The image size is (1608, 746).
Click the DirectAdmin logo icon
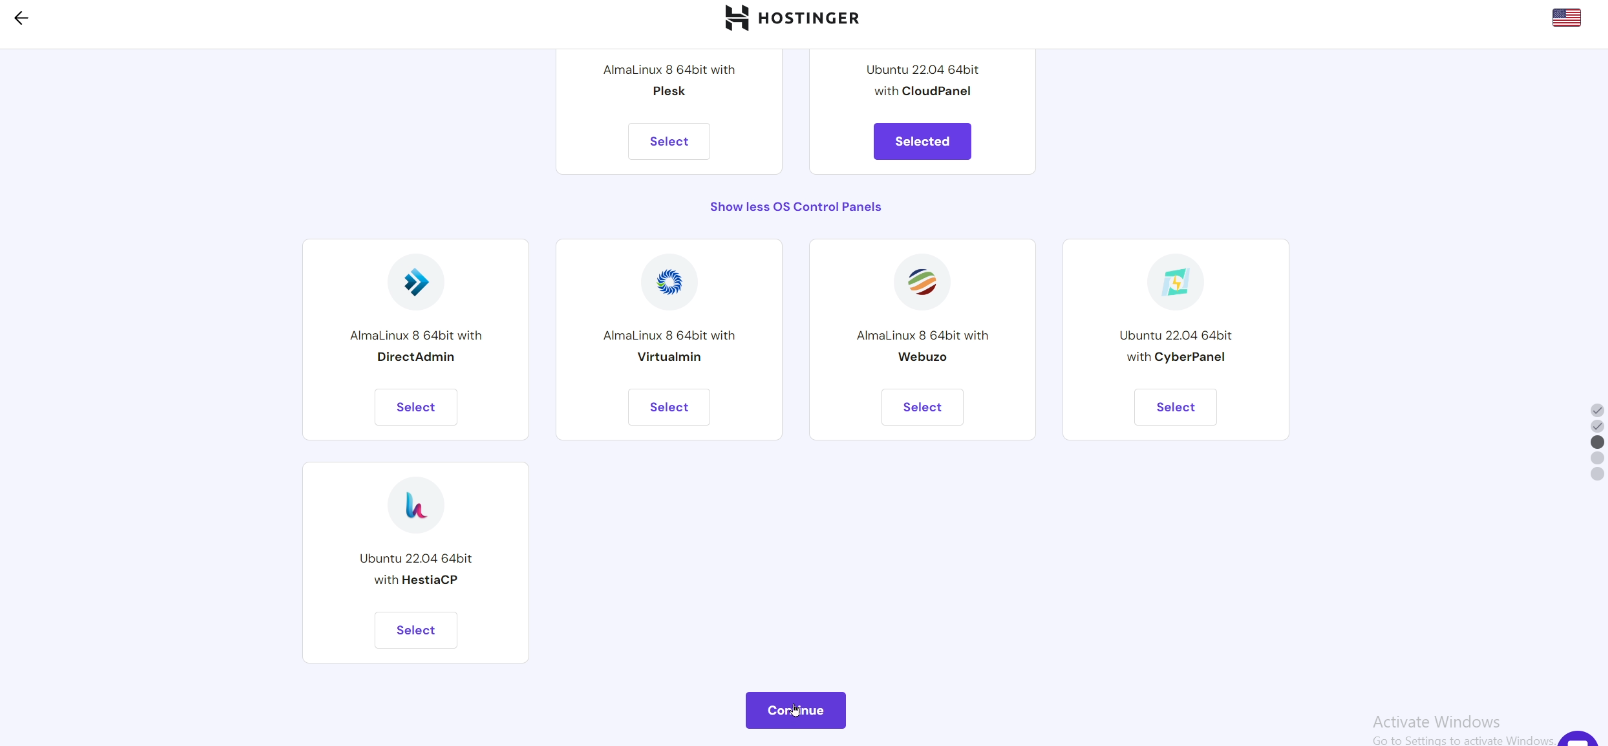pos(416,282)
